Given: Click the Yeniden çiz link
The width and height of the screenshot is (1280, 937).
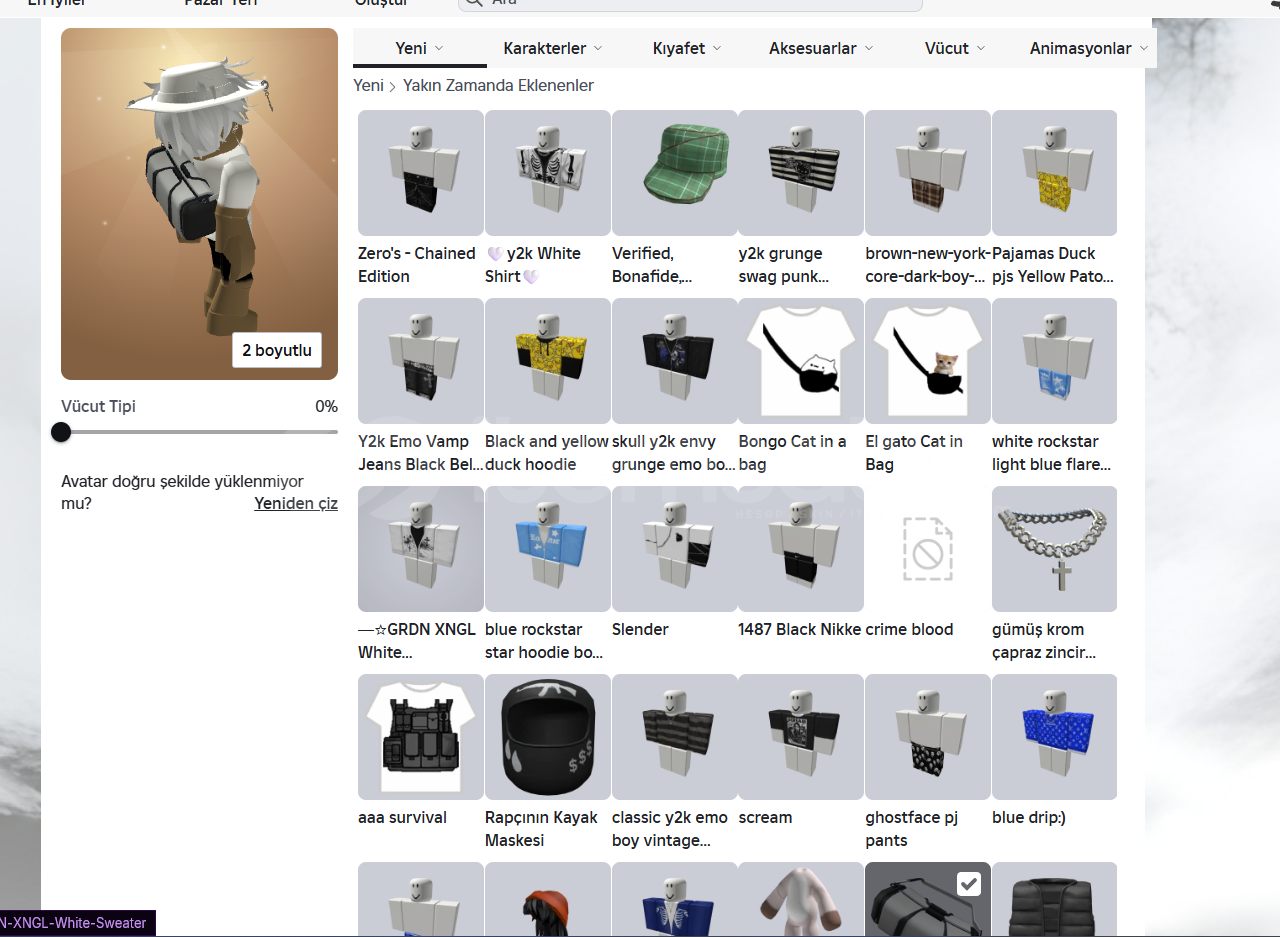Looking at the screenshot, I should point(296,503).
